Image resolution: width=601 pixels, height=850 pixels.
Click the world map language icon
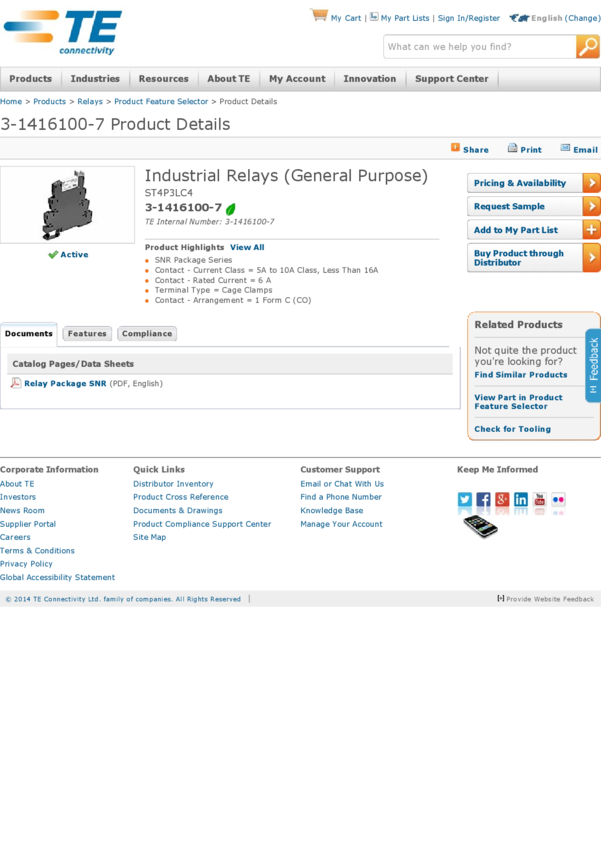pos(519,18)
